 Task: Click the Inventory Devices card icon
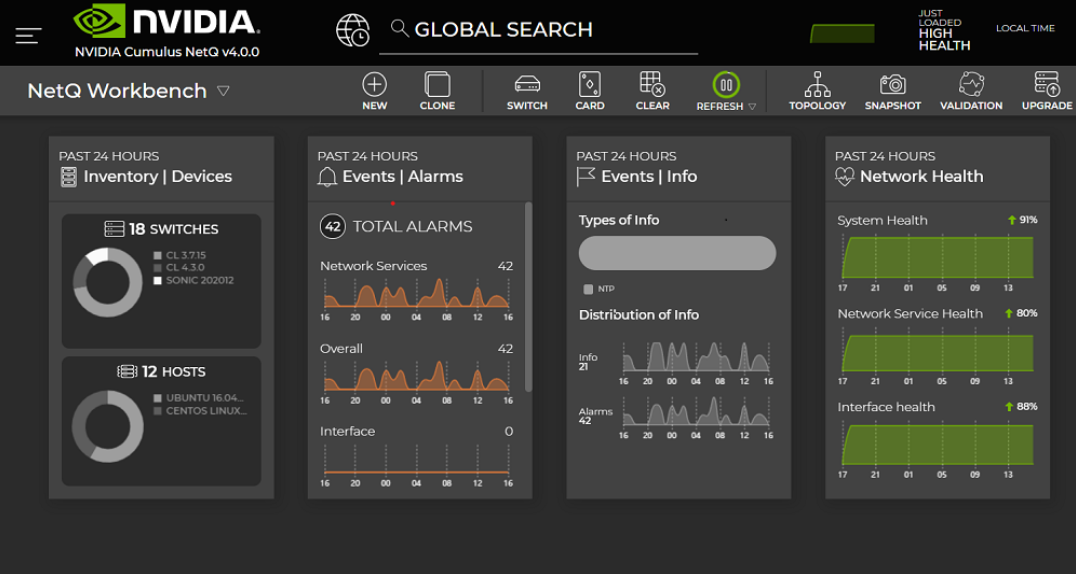tap(69, 177)
